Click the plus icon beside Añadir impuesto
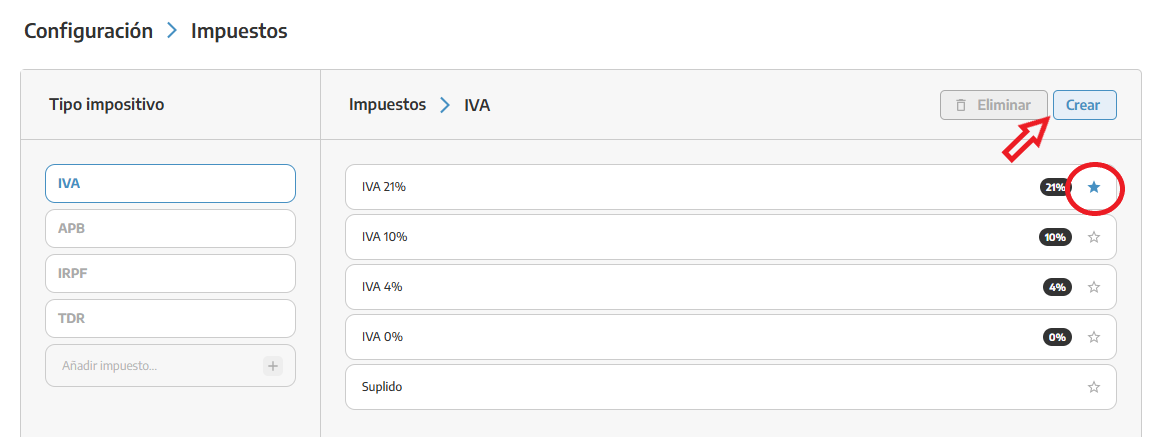Viewport: 1164px width, 437px height. [272, 366]
